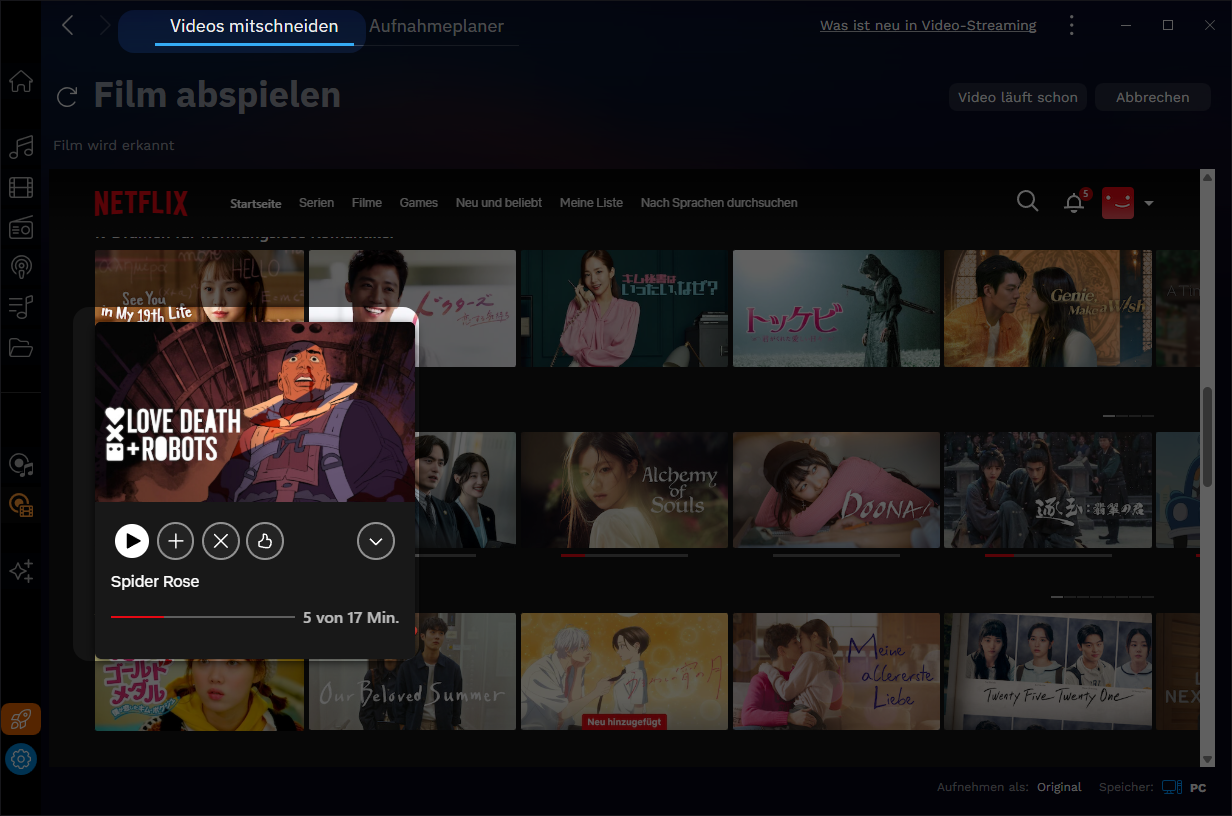Click the NETFLIX logo

pos(141,203)
